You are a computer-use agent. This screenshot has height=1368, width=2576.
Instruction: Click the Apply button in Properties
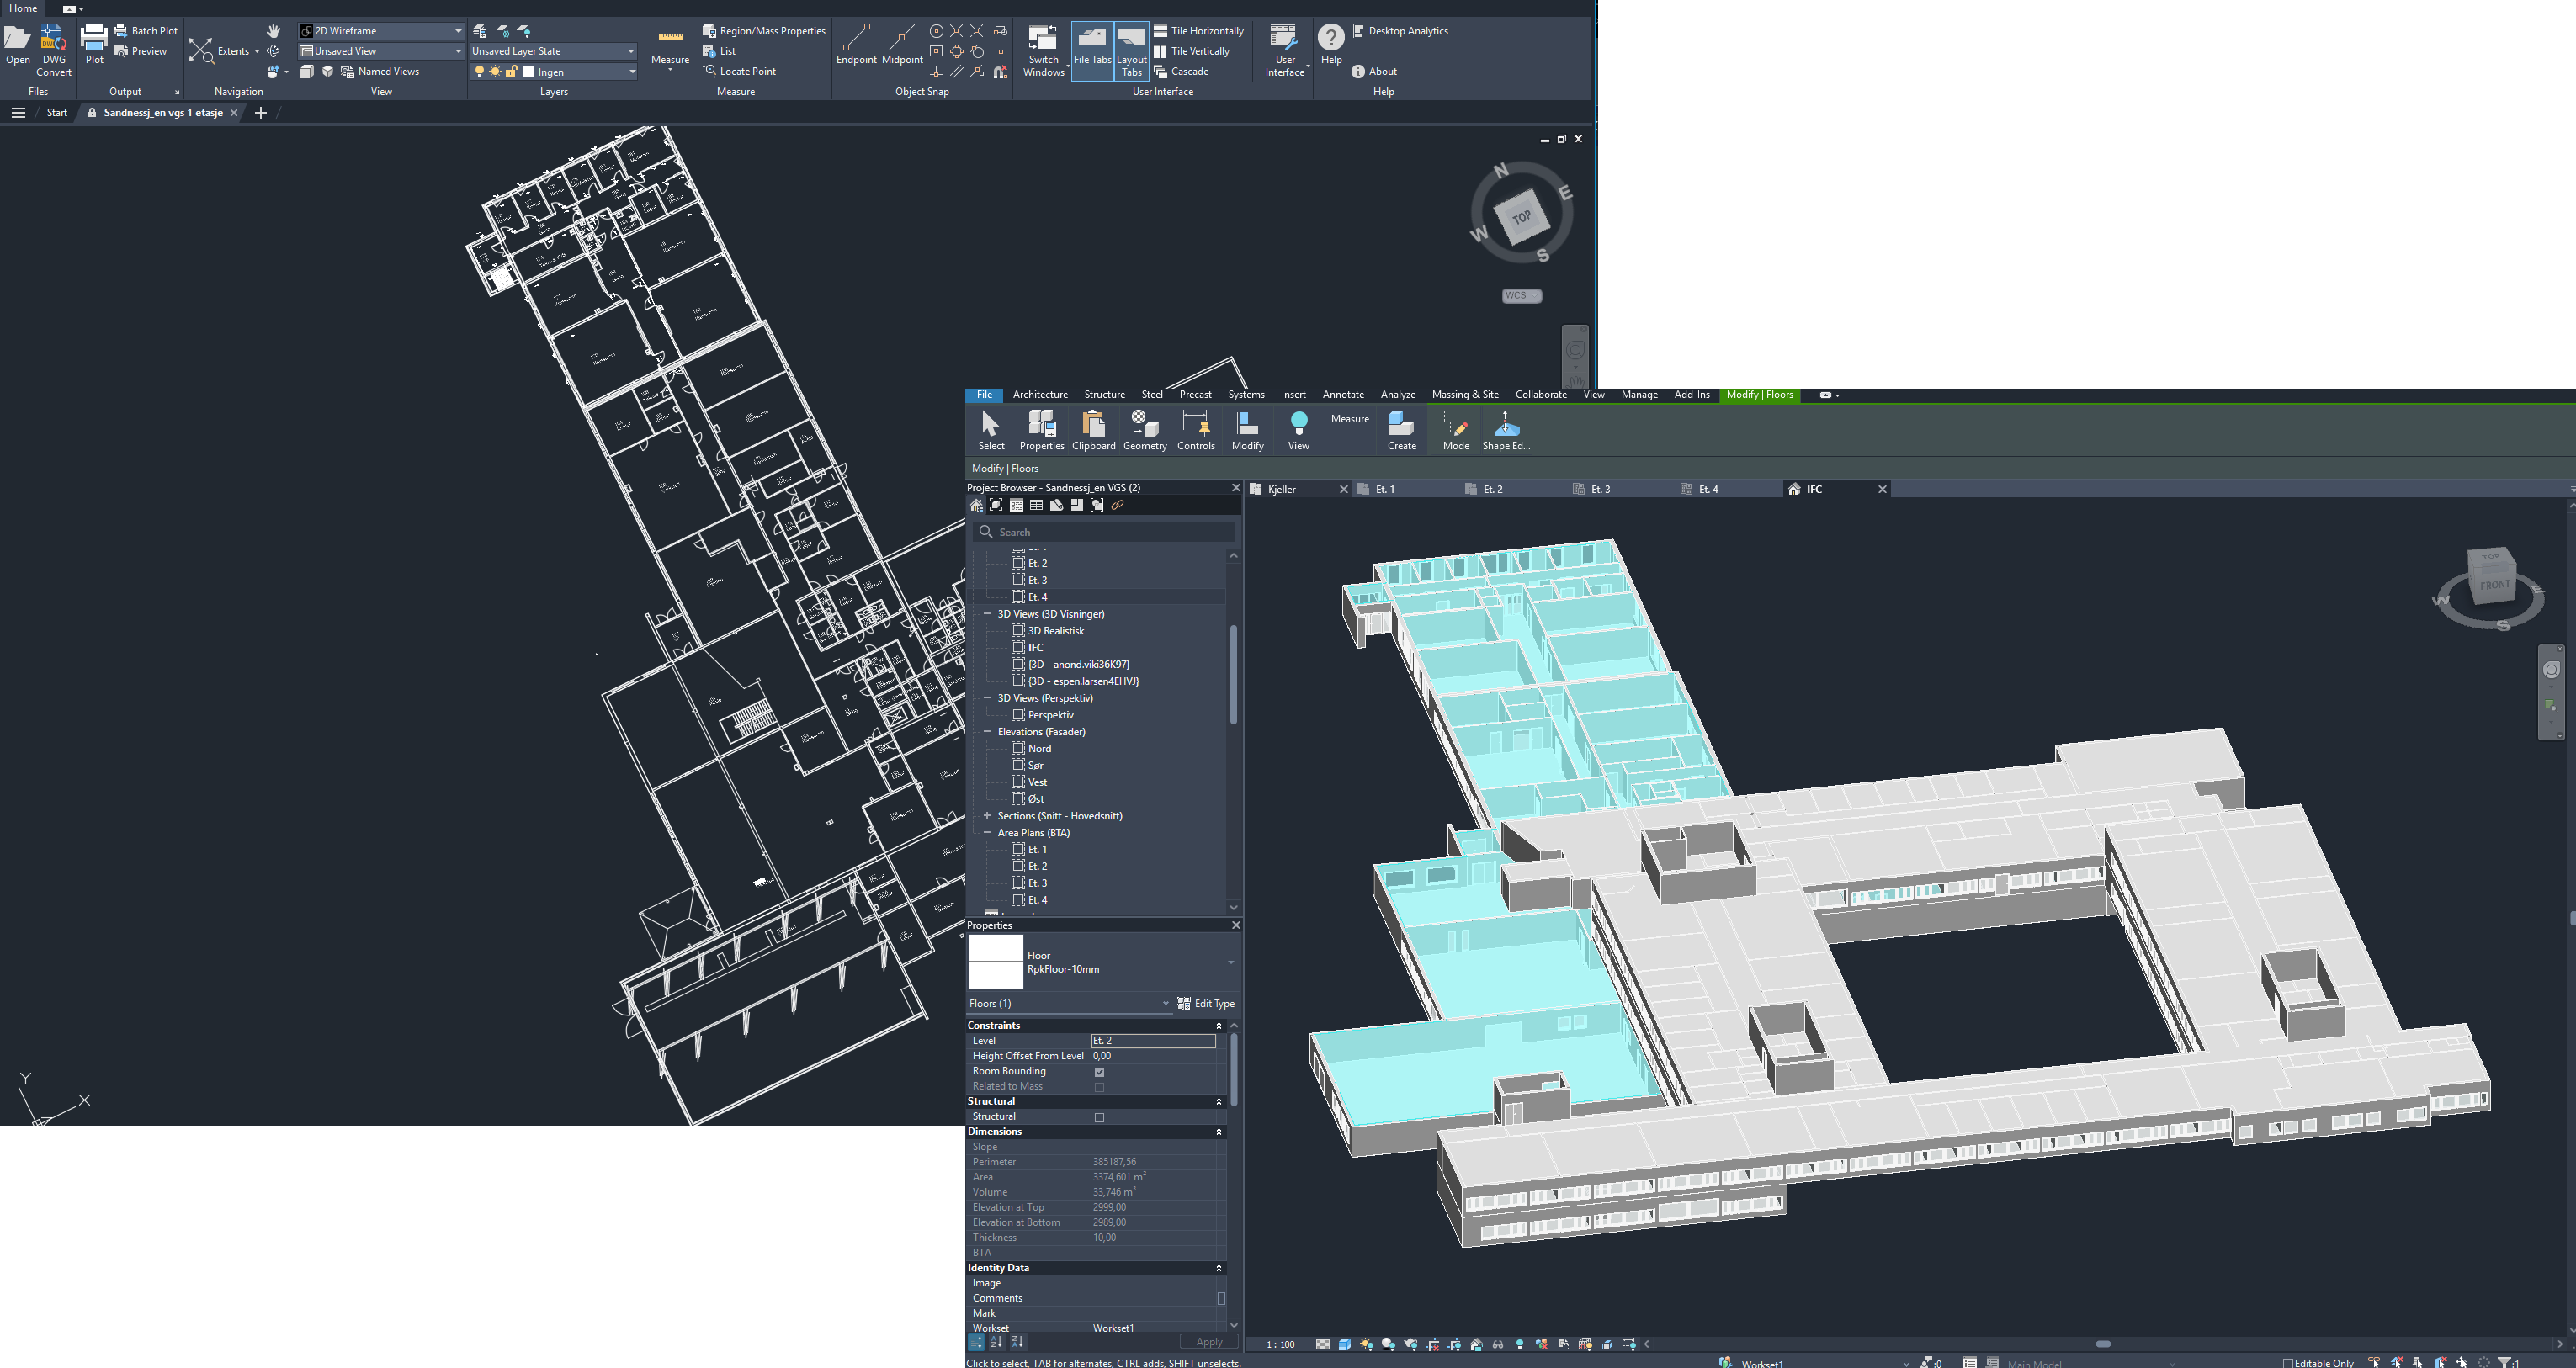1209,1342
